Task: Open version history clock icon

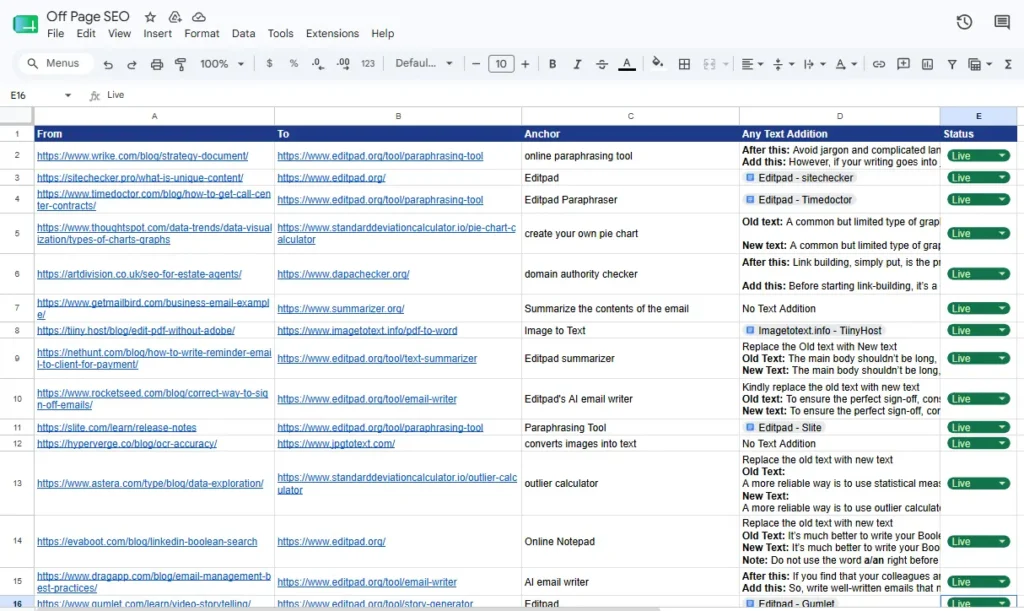Action: coord(964,22)
